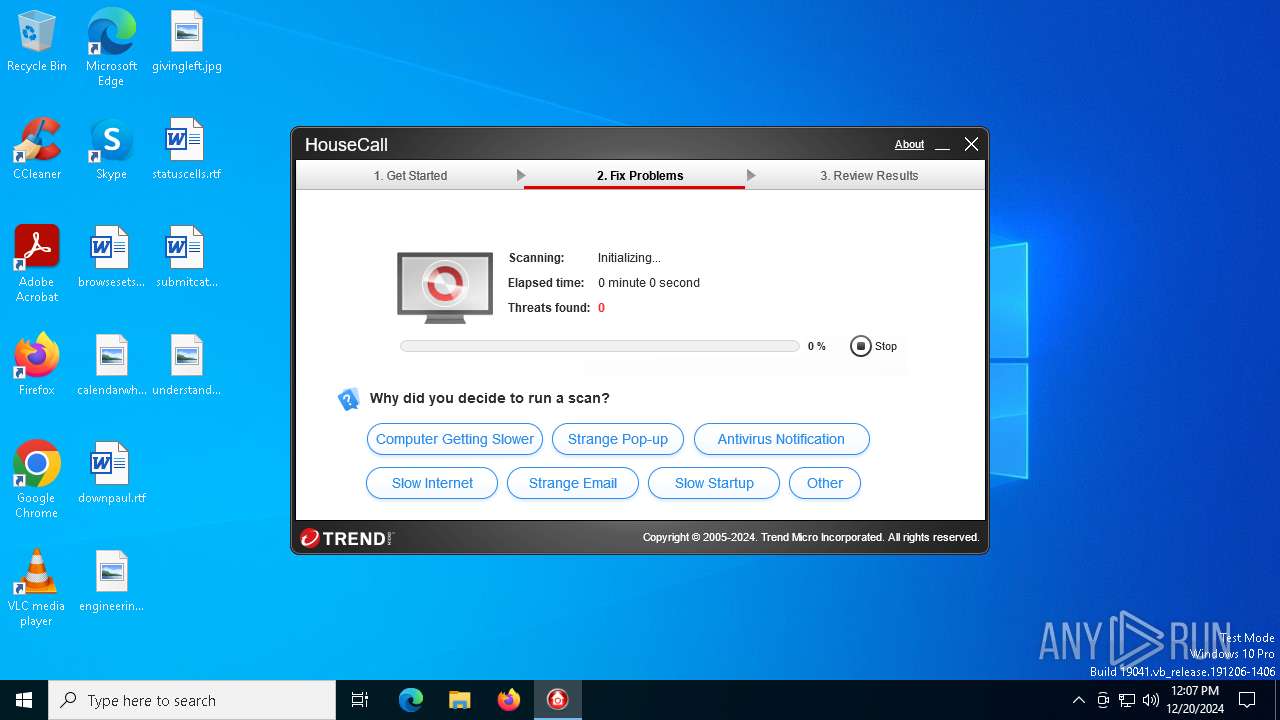Viewport: 1280px width, 720px height.
Task: Select the calendarwh image file icon
Action: tap(111, 366)
